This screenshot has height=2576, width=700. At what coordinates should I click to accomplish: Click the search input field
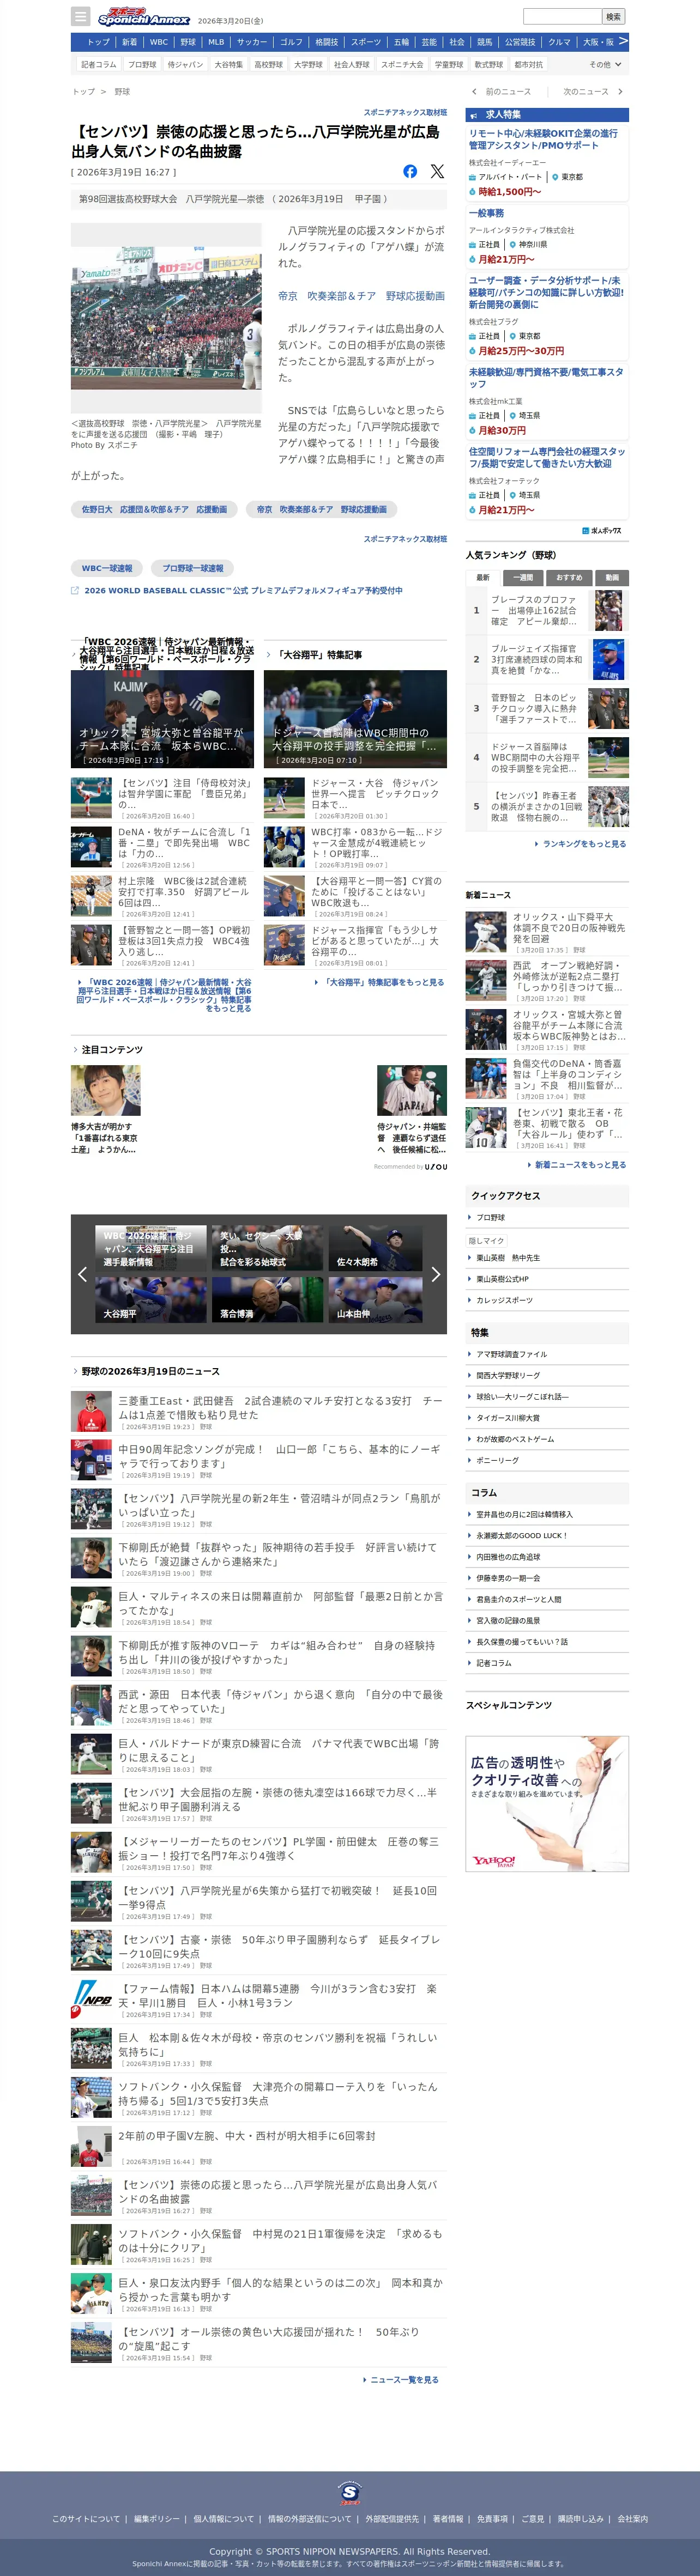click(562, 16)
